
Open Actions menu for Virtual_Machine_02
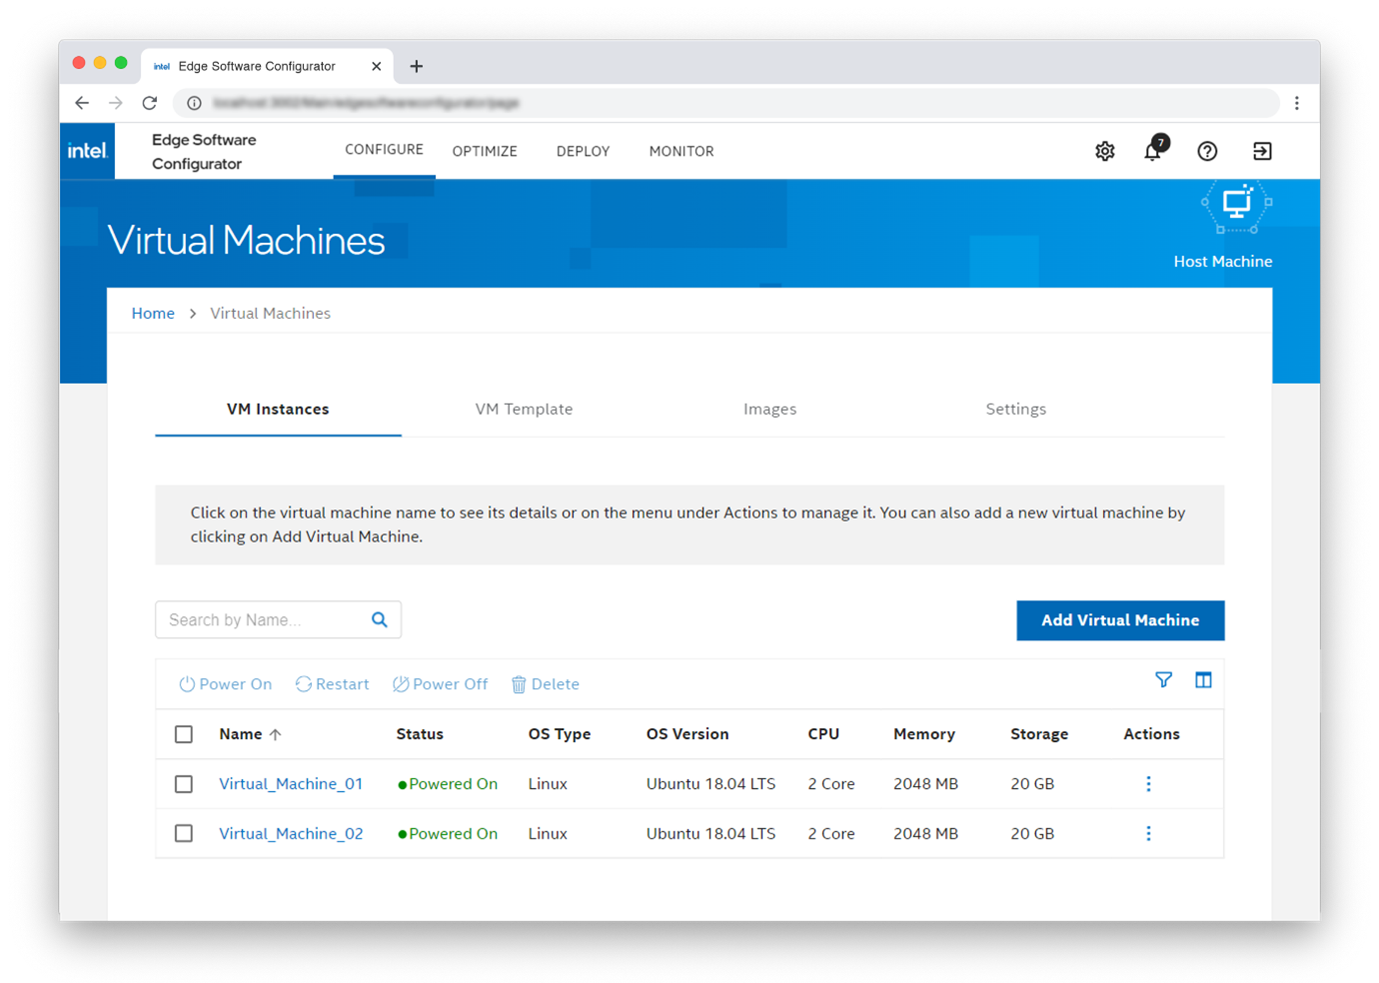tap(1148, 833)
